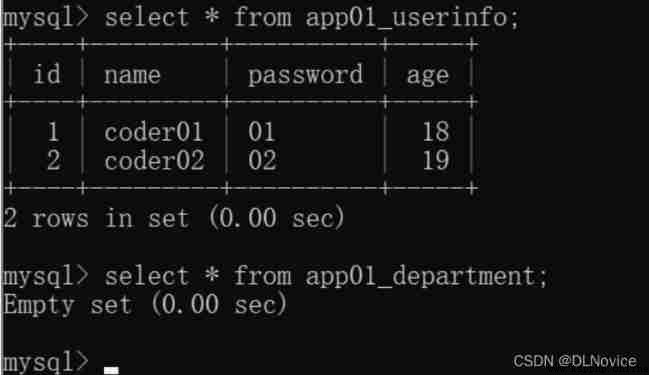Click the blinking cursor at the last prompt
The height and width of the screenshot is (375, 649).
[x=111, y=370]
